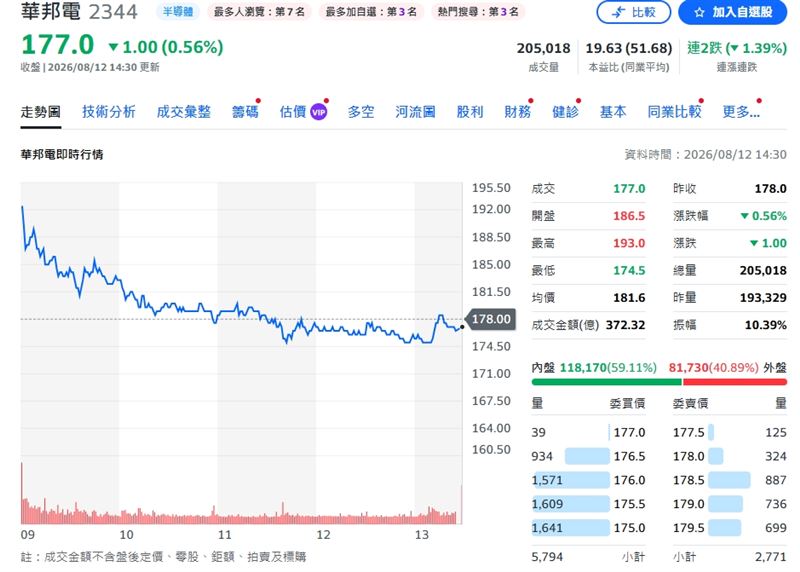The width and height of the screenshot is (800, 572).
Task: Click the 資料時間 2026/08/12 14:30 timestamp
Action: [x=706, y=155]
